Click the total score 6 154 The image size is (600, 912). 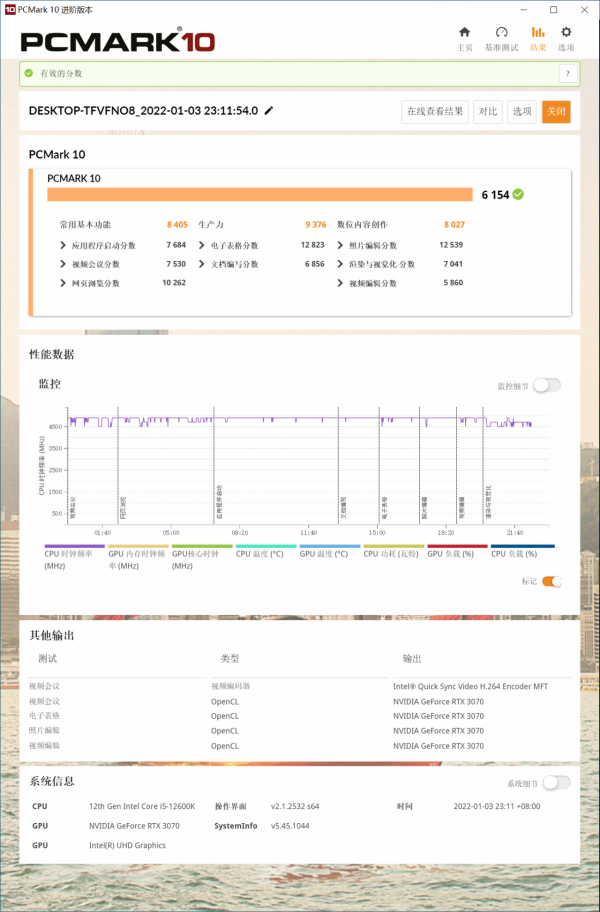pos(495,195)
